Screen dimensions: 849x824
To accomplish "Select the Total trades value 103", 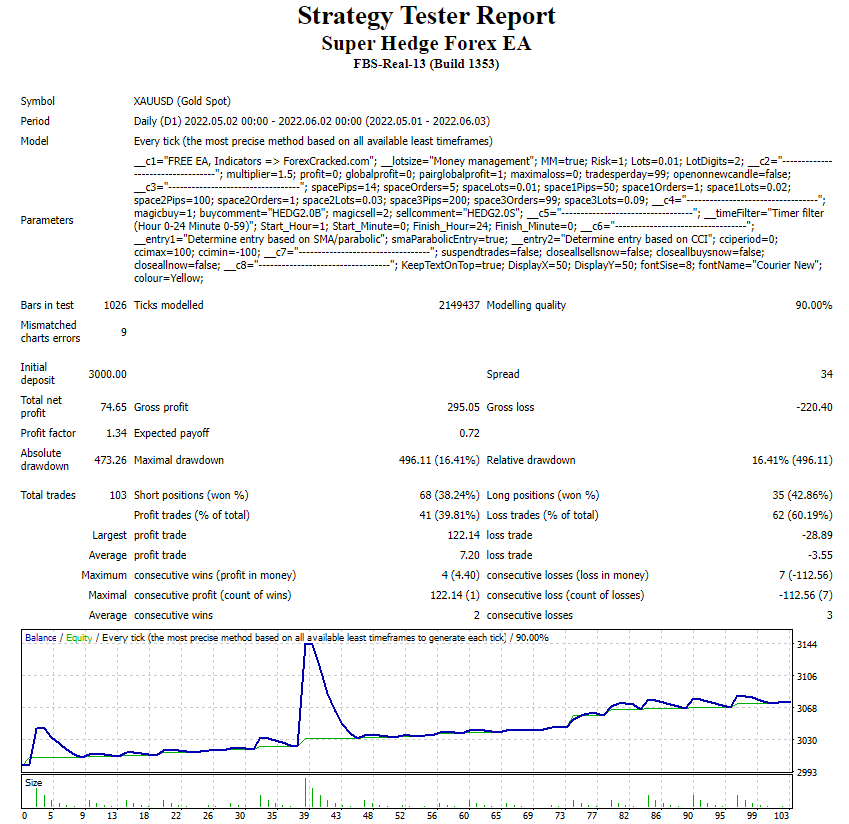I will pyautogui.click(x=117, y=495).
